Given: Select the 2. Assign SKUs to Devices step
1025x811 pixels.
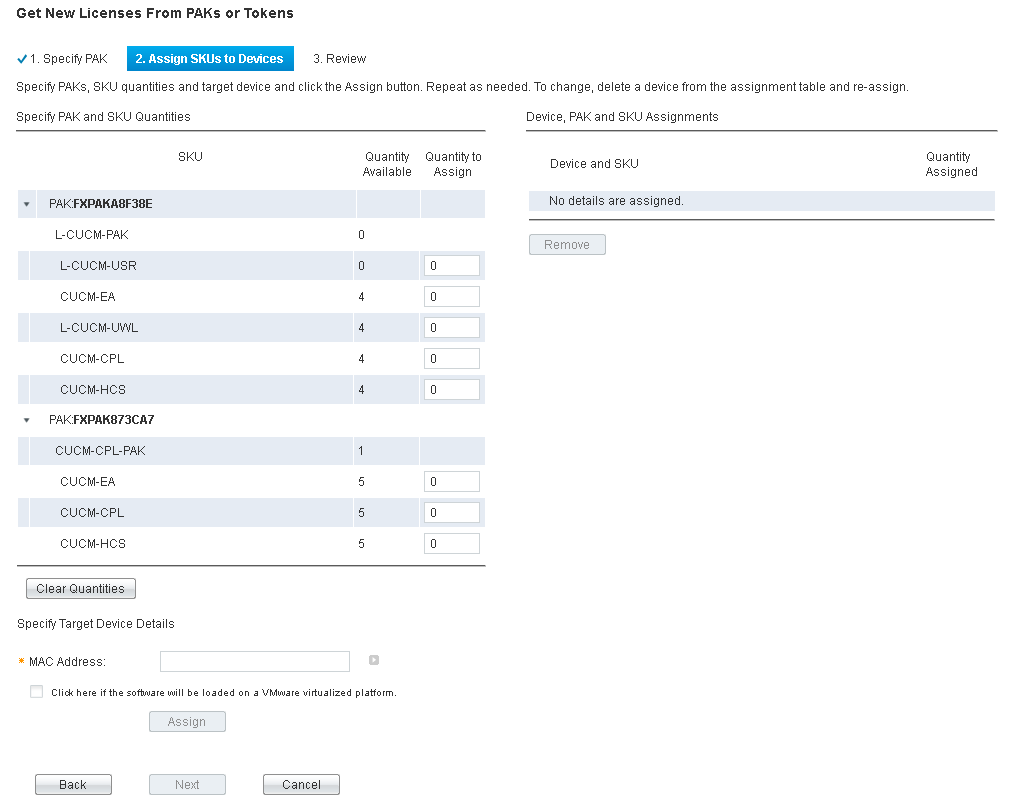Looking at the screenshot, I should click(x=209, y=59).
